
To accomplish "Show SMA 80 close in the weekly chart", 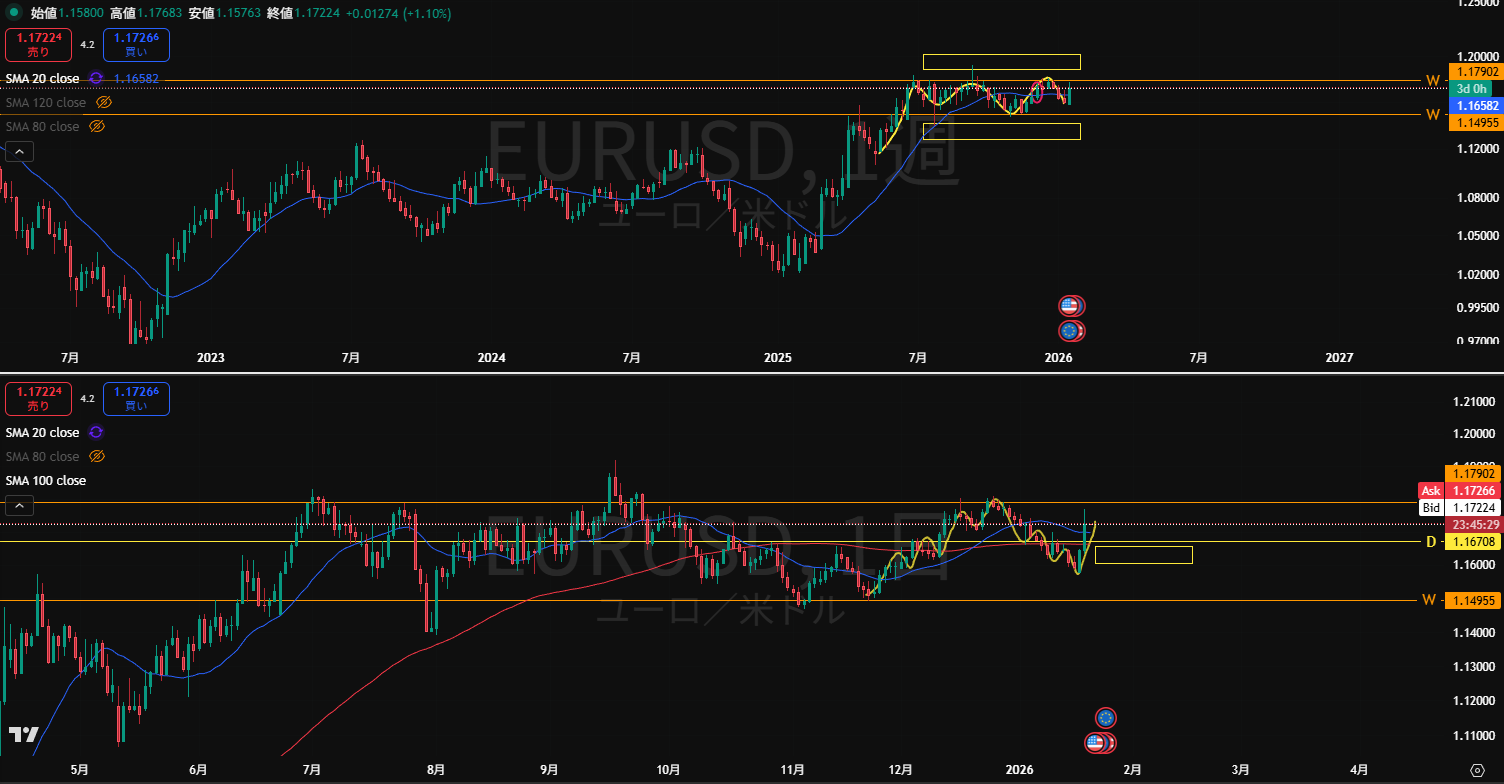I will [x=97, y=126].
